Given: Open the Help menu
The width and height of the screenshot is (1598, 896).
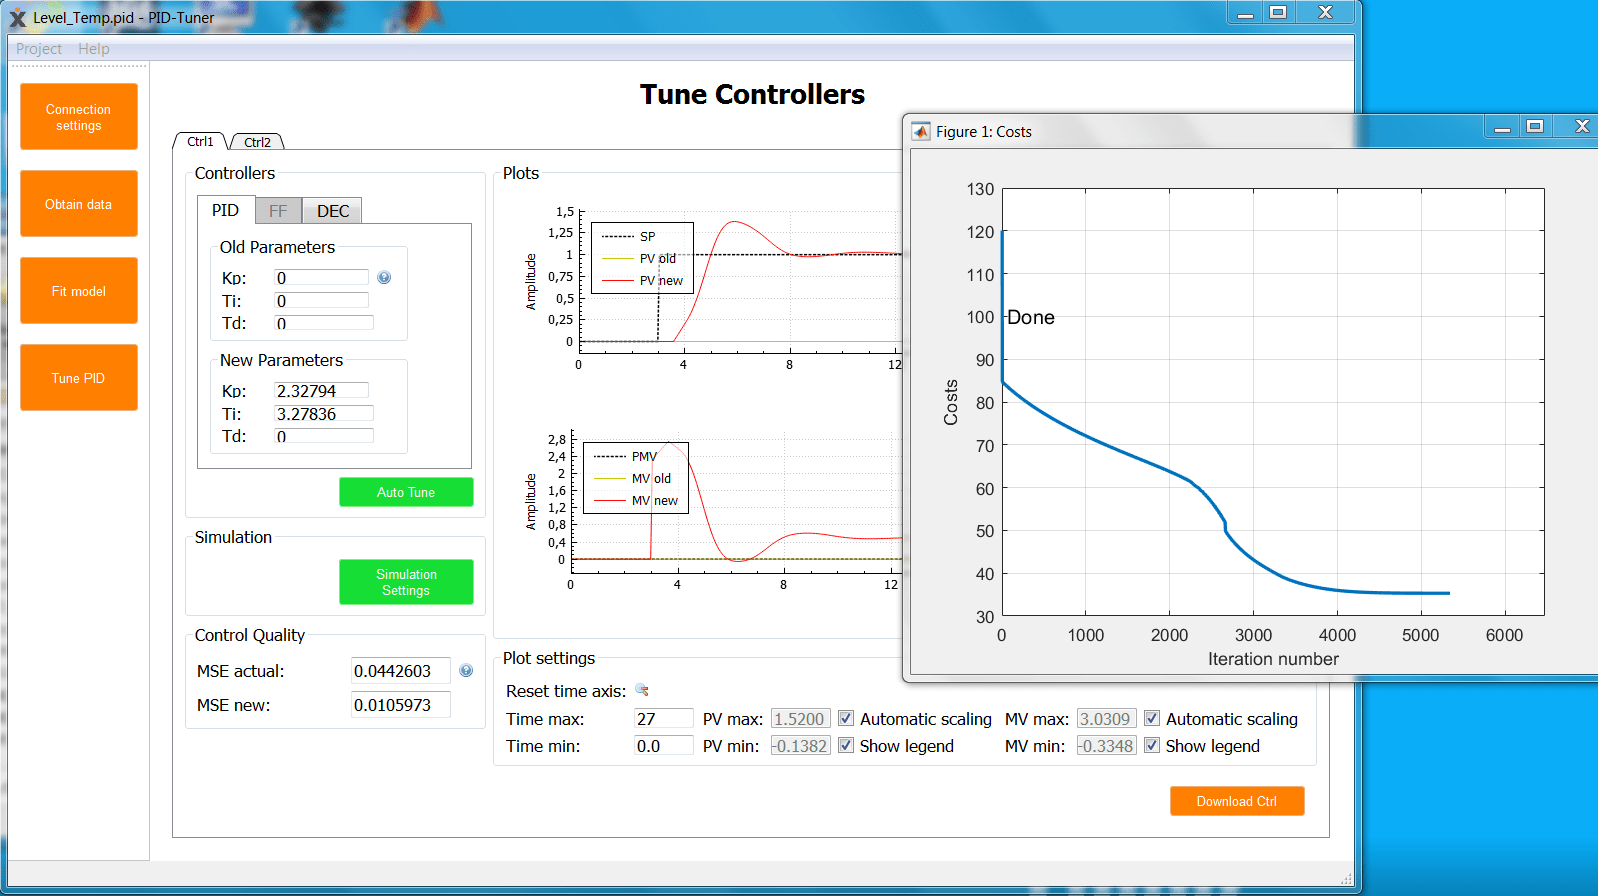Looking at the screenshot, I should click(94, 49).
